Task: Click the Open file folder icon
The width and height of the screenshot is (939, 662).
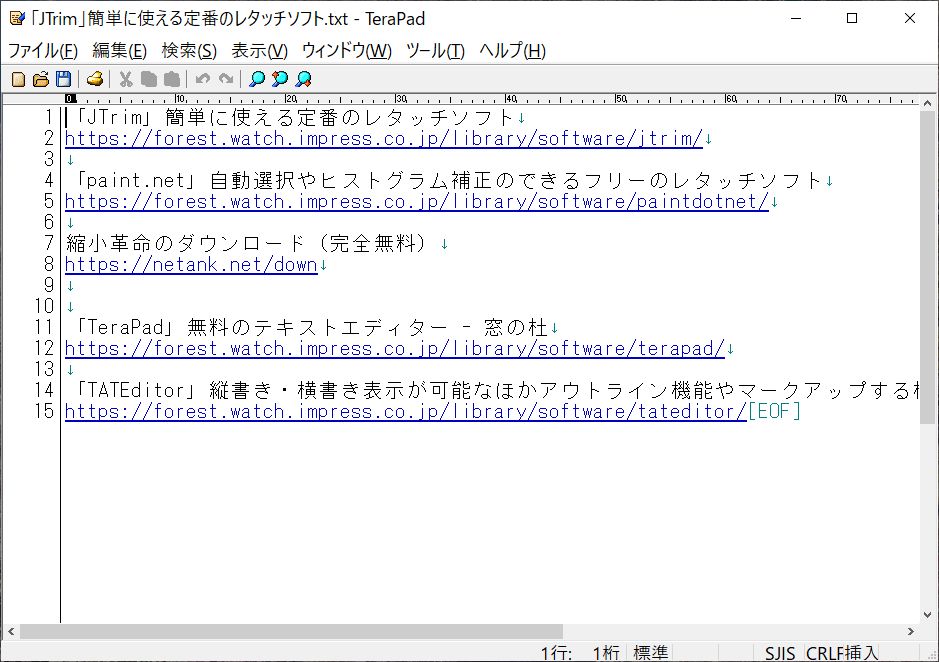Action: pos(41,79)
